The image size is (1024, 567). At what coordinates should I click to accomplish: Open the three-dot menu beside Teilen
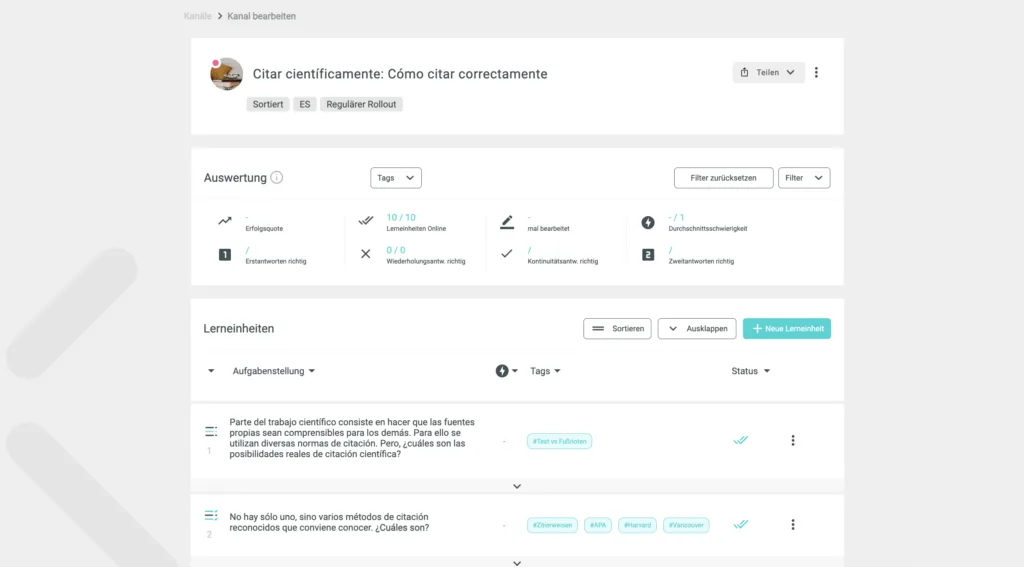[x=816, y=73]
